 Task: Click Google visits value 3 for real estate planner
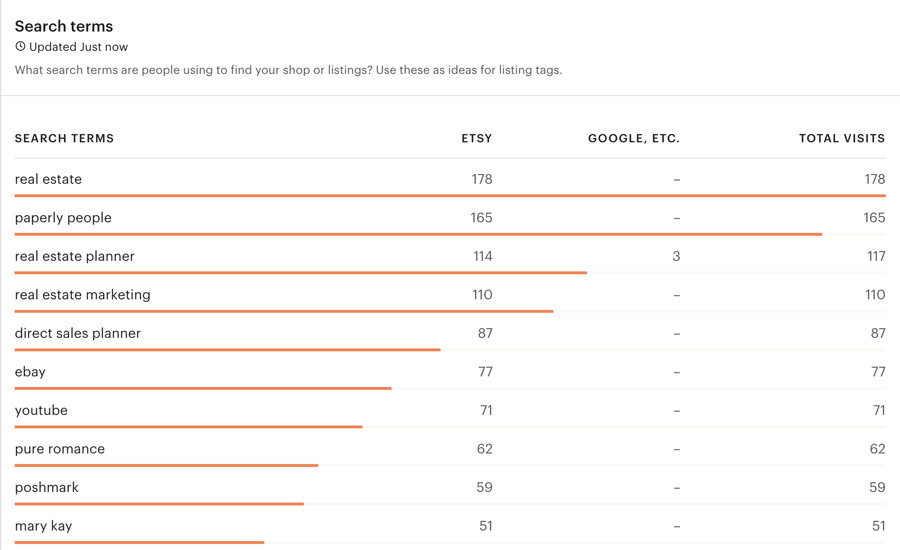coord(676,256)
